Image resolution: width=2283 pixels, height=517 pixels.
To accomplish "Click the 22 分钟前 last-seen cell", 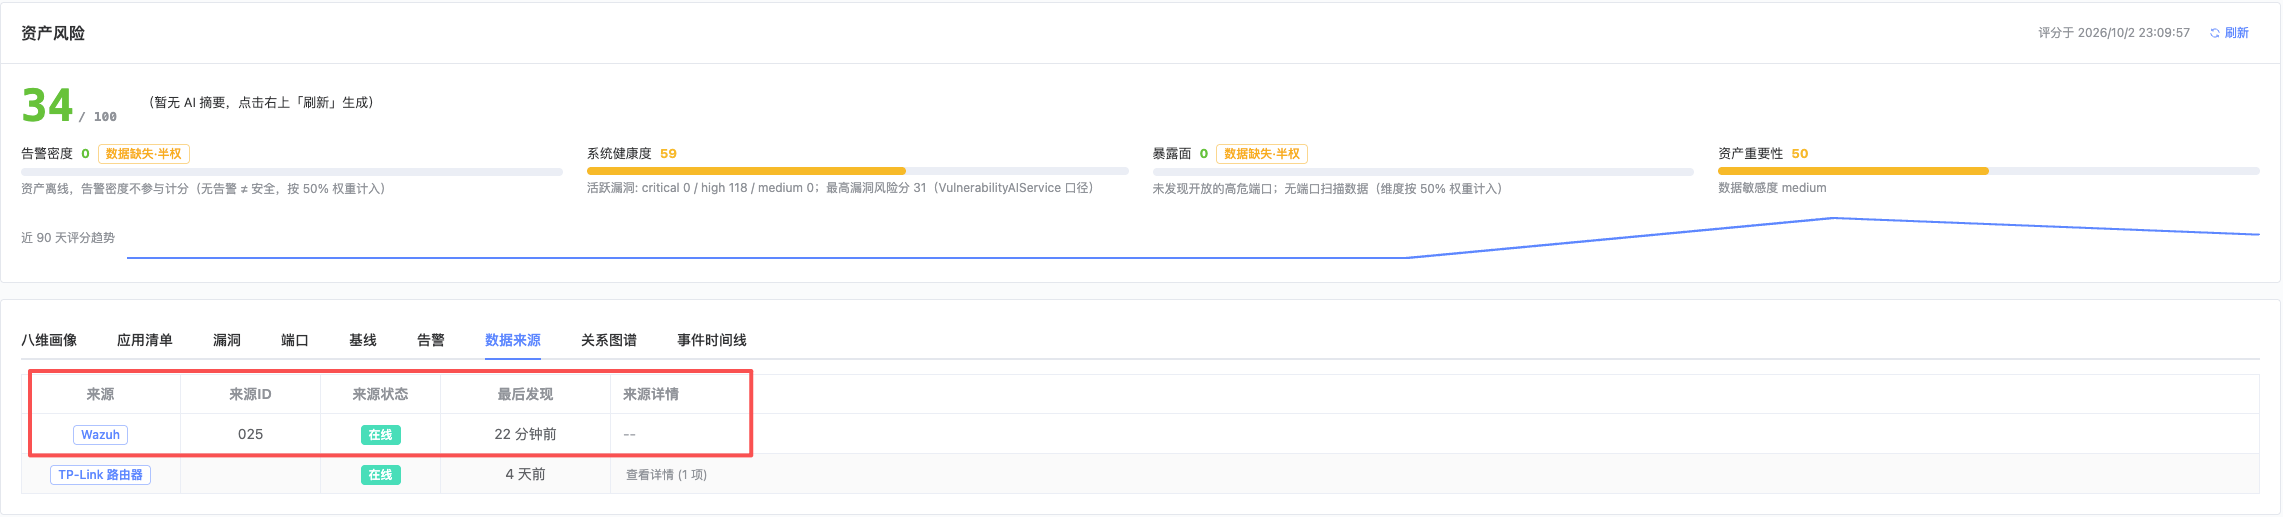I will 525,434.
